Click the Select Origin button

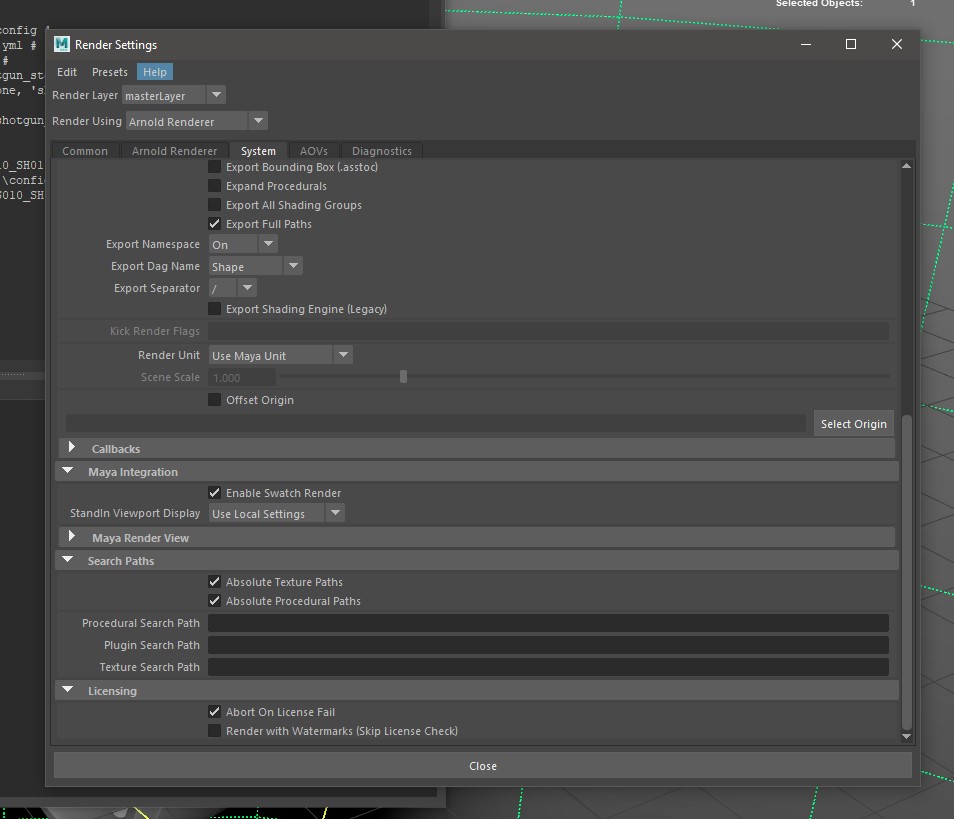click(x=853, y=423)
